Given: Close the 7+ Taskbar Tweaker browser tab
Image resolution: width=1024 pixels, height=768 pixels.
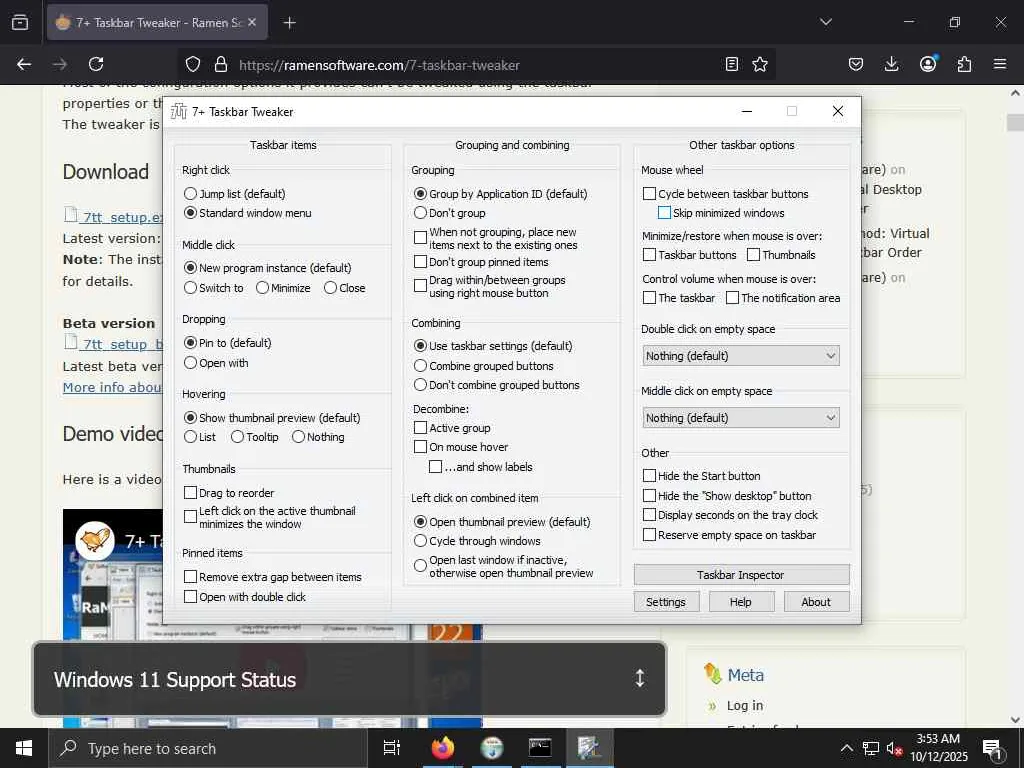Looking at the screenshot, I should click(253, 22).
